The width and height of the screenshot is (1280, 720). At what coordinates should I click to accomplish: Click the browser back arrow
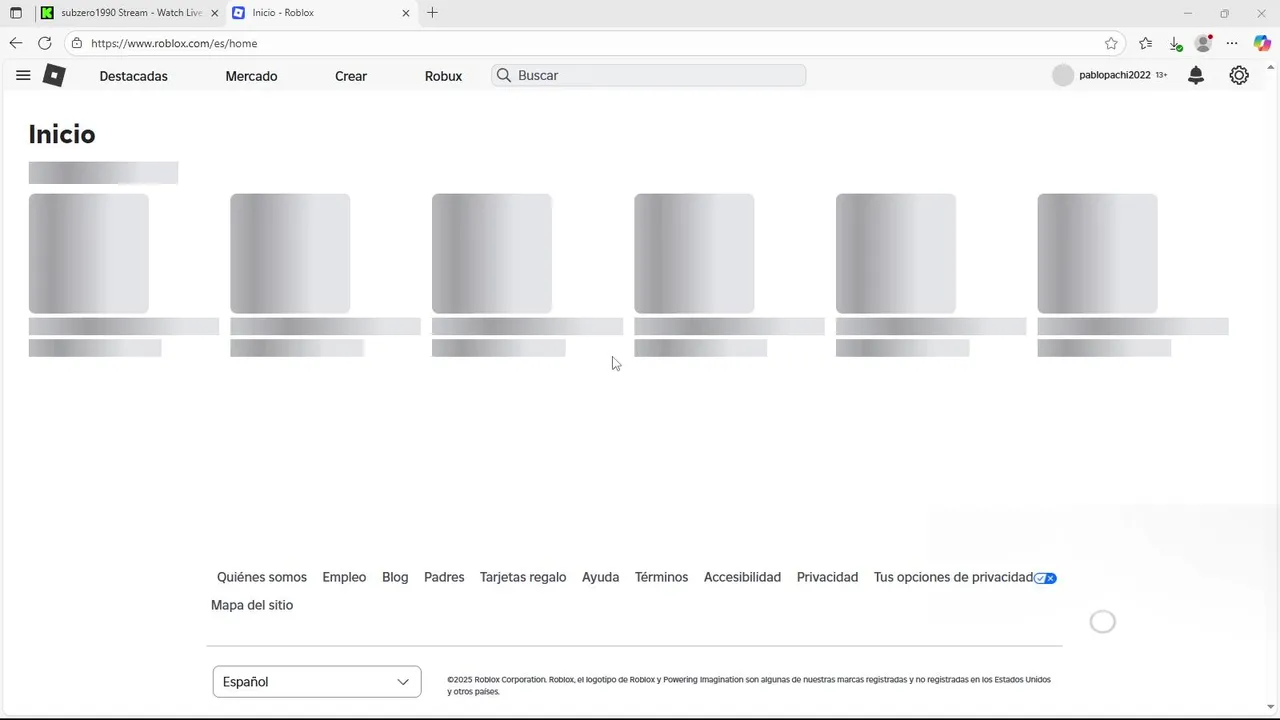pos(15,43)
